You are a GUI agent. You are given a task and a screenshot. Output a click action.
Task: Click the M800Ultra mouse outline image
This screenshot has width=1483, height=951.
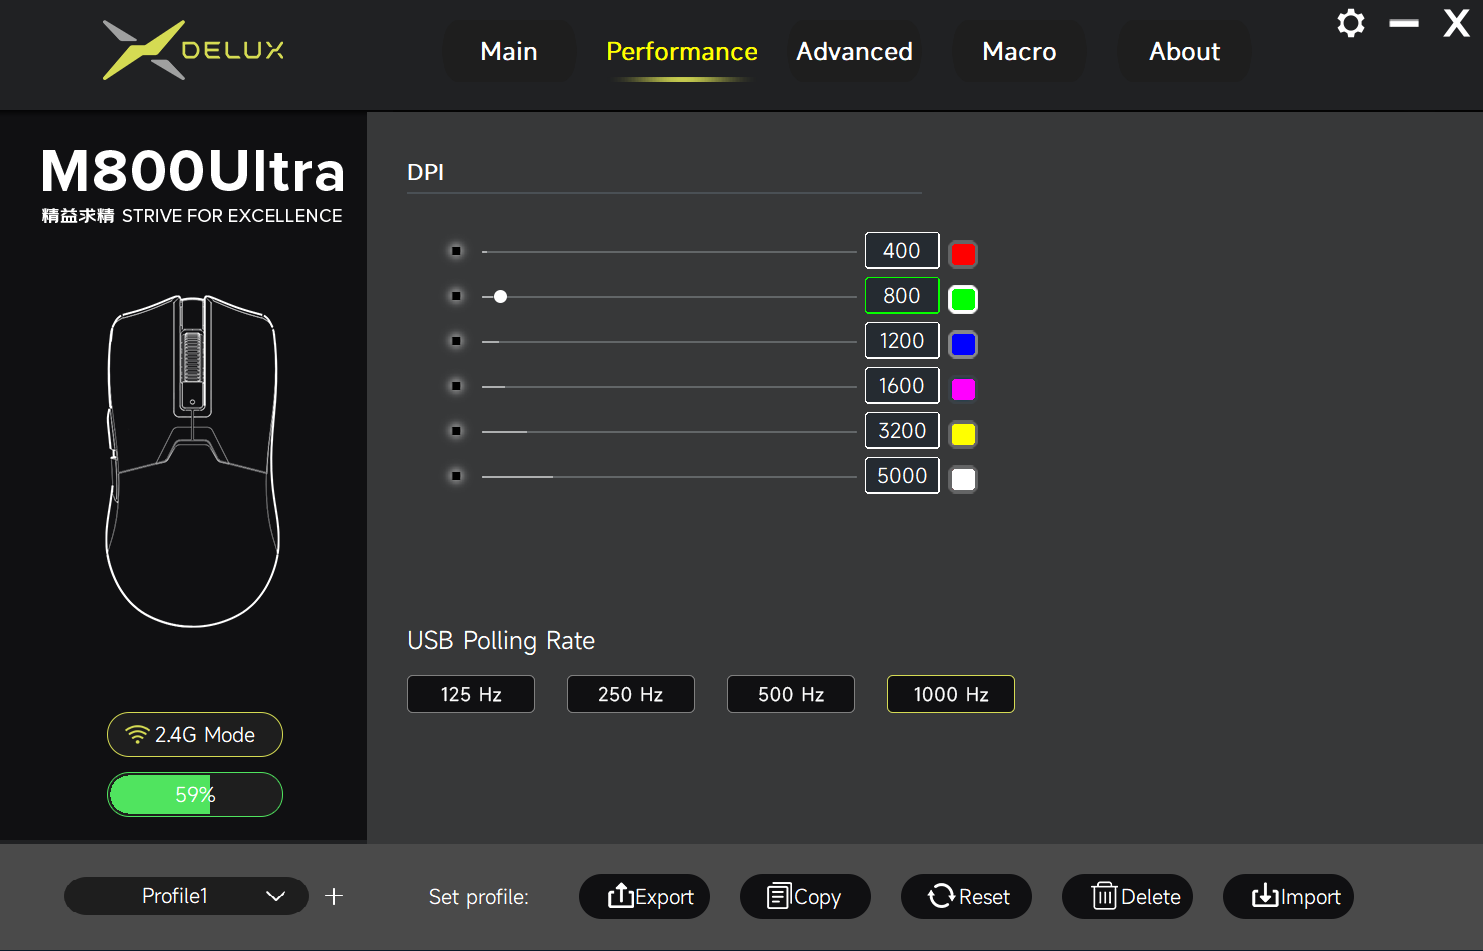(192, 461)
